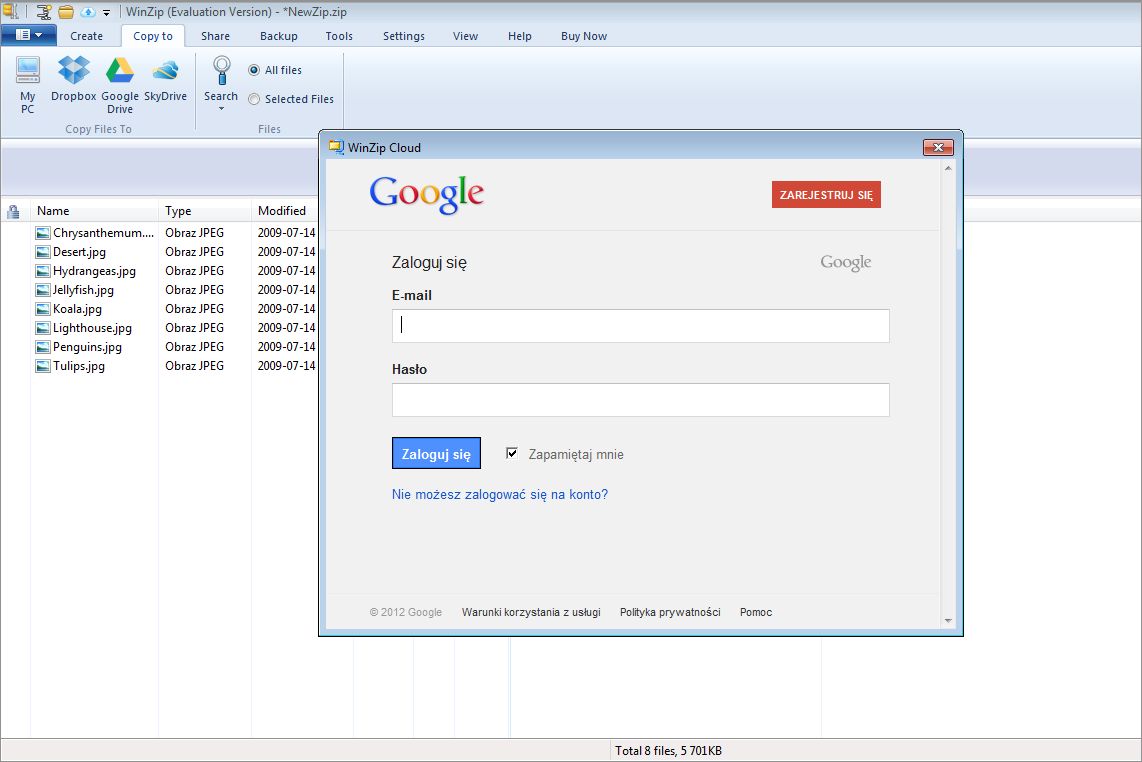
Task: Select the Desert.jpg file icon
Action: (43, 252)
